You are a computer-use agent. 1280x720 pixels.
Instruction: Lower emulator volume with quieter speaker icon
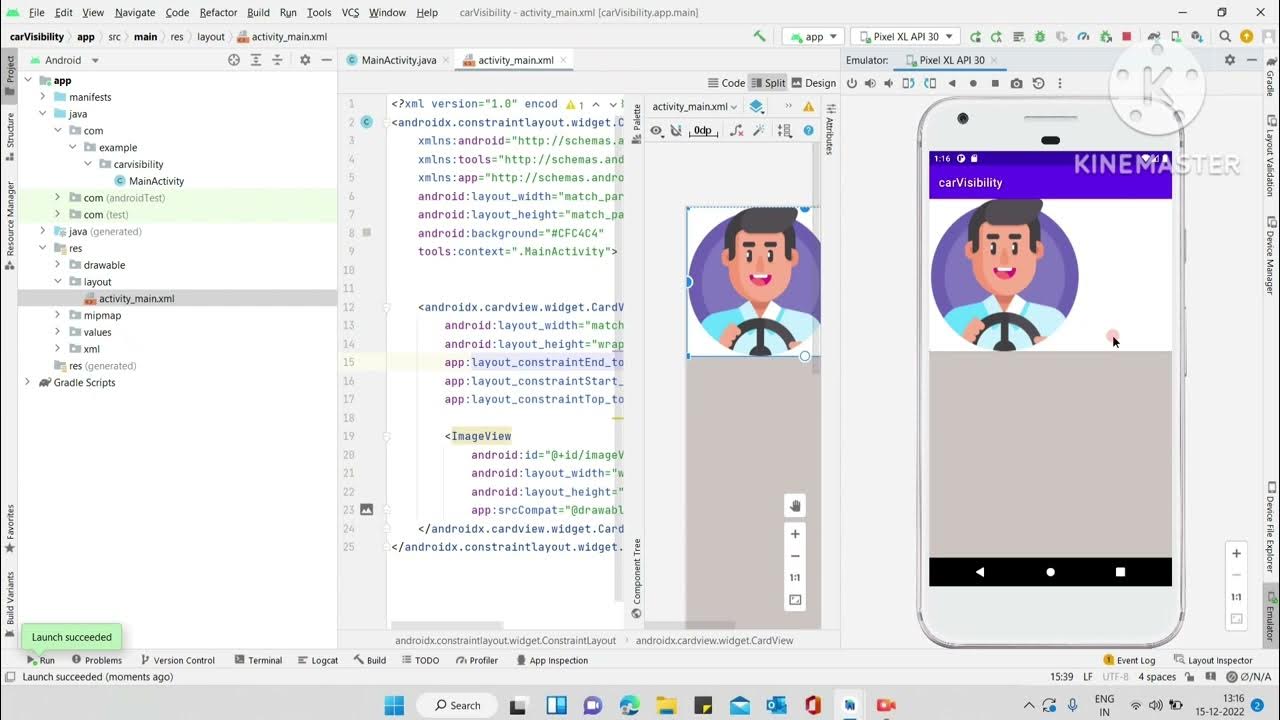[890, 84]
